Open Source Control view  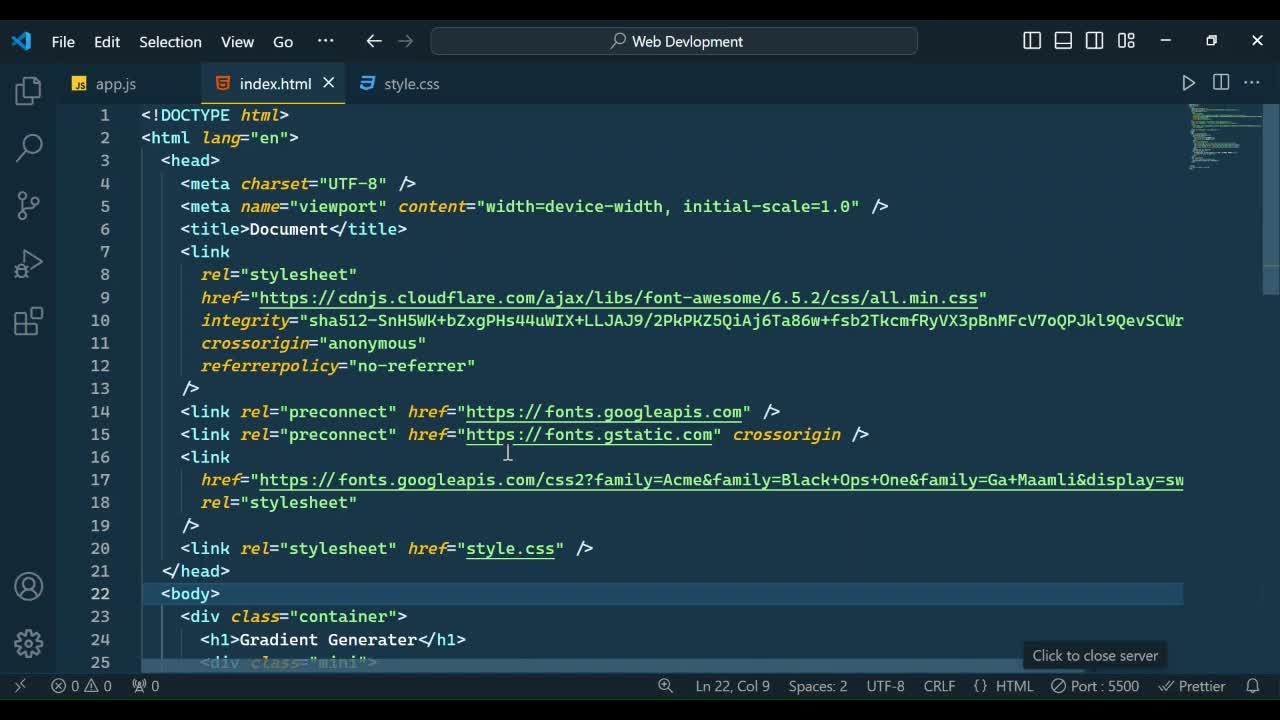coord(28,206)
